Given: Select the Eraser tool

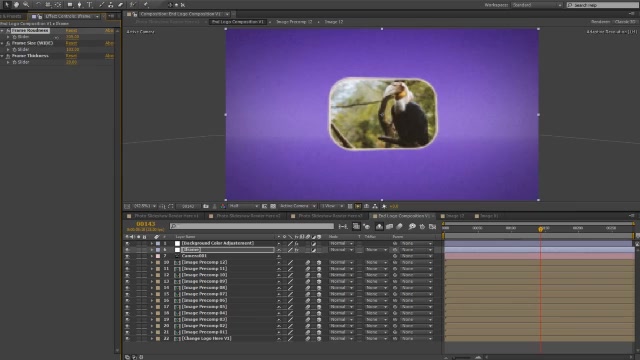Looking at the screenshot, I should coord(121,4).
